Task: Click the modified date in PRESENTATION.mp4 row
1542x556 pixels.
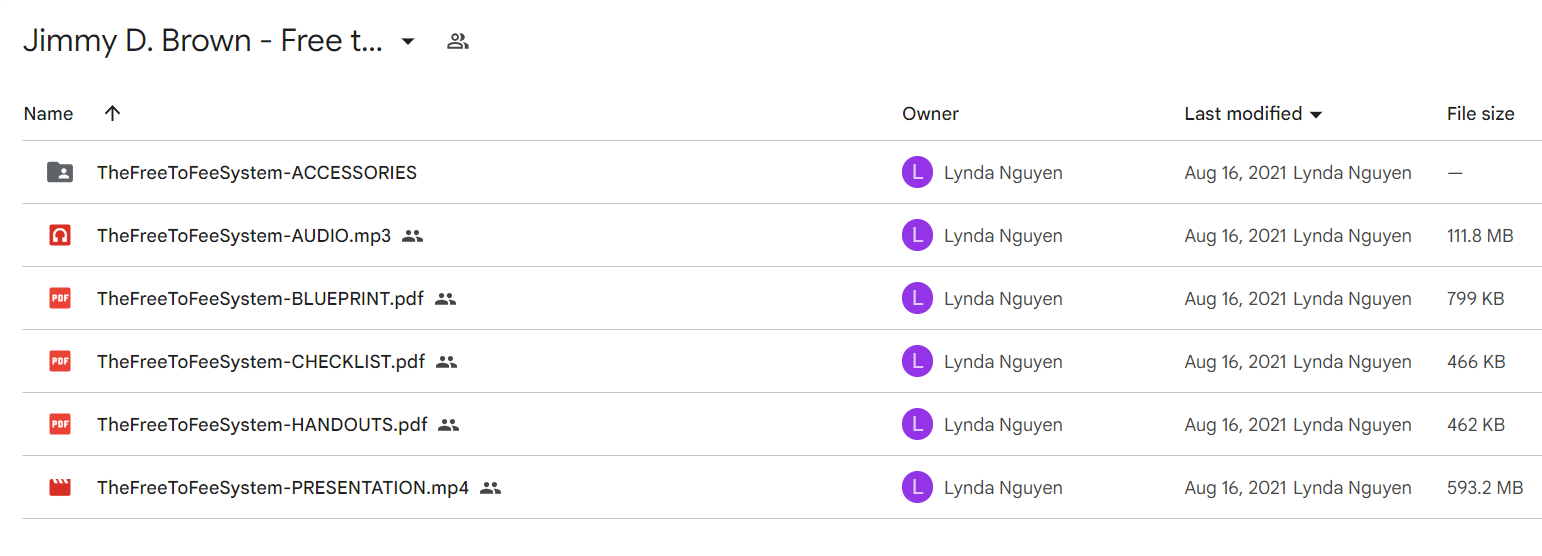Action: [1236, 488]
